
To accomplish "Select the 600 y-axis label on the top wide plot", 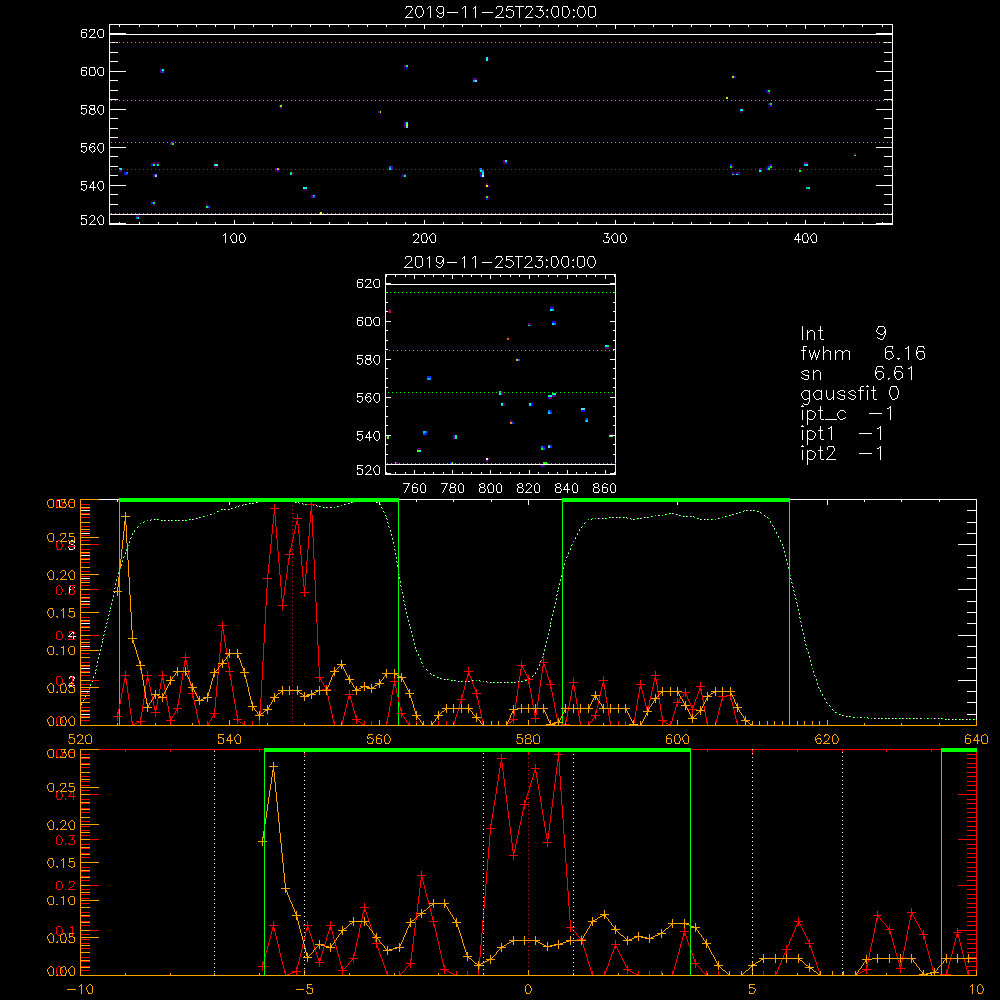I will point(92,71).
